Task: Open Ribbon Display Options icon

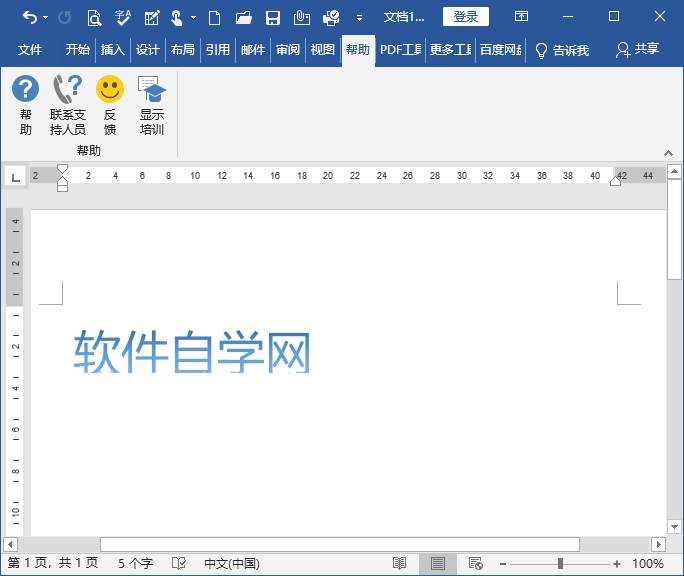Action: coord(521,17)
